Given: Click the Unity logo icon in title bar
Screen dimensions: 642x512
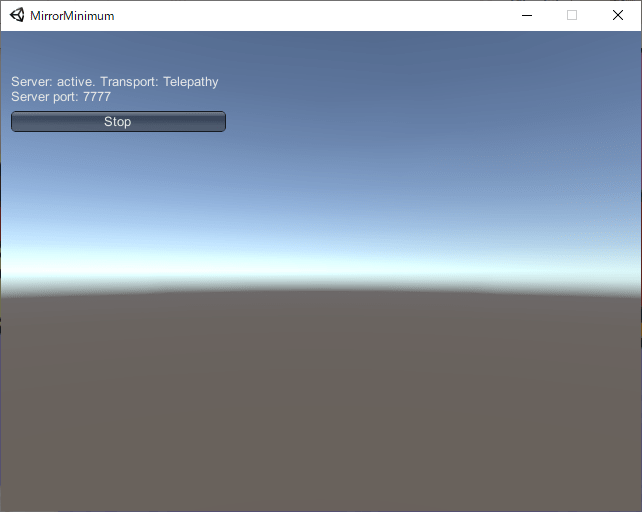Looking at the screenshot, I should (x=17, y=16).
